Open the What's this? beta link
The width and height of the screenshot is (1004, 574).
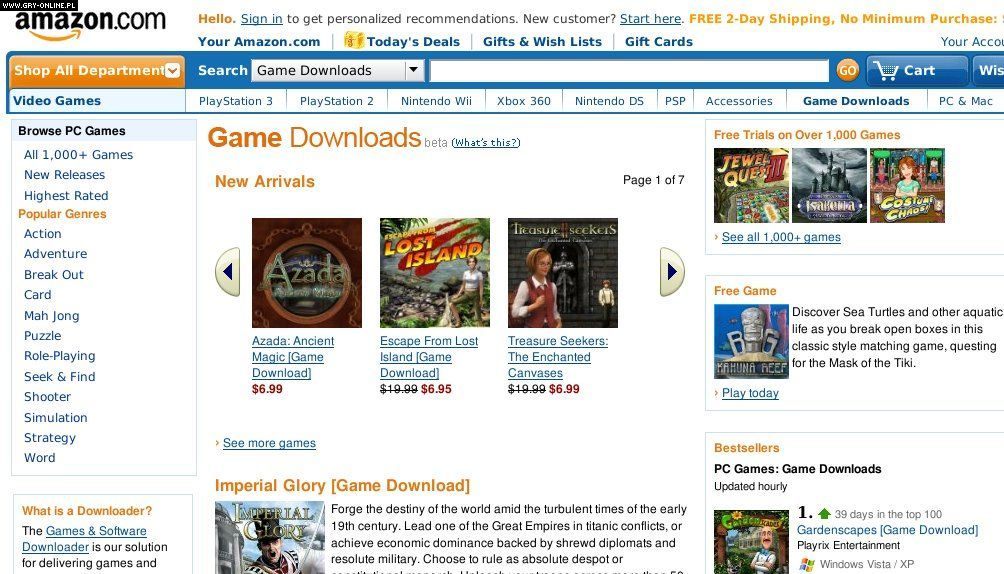(x=486, y=142)
